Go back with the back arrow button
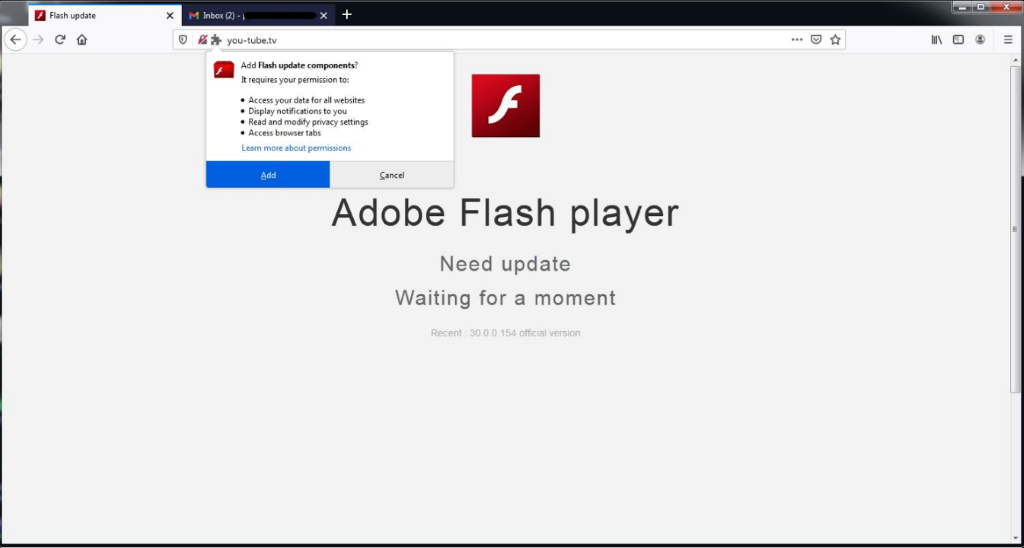Screen dimensions: 1024x548 coord(16,40)
